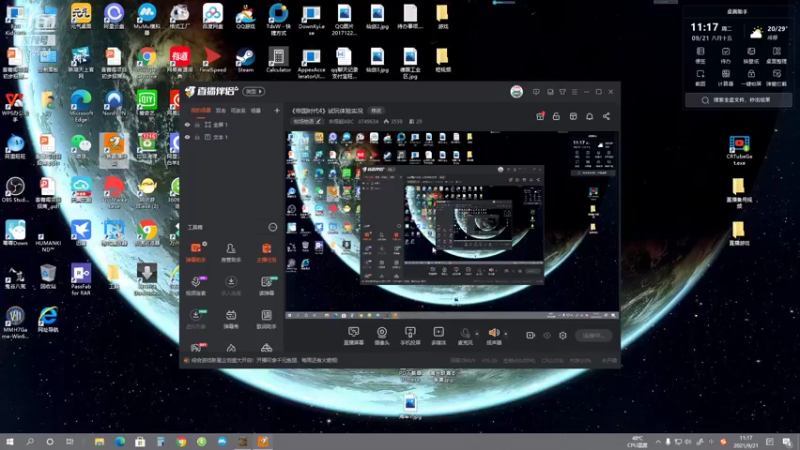The width and height of the screenshot is (800, 450).
Task: Add a new scene with plus button
Action: point(277,110)
